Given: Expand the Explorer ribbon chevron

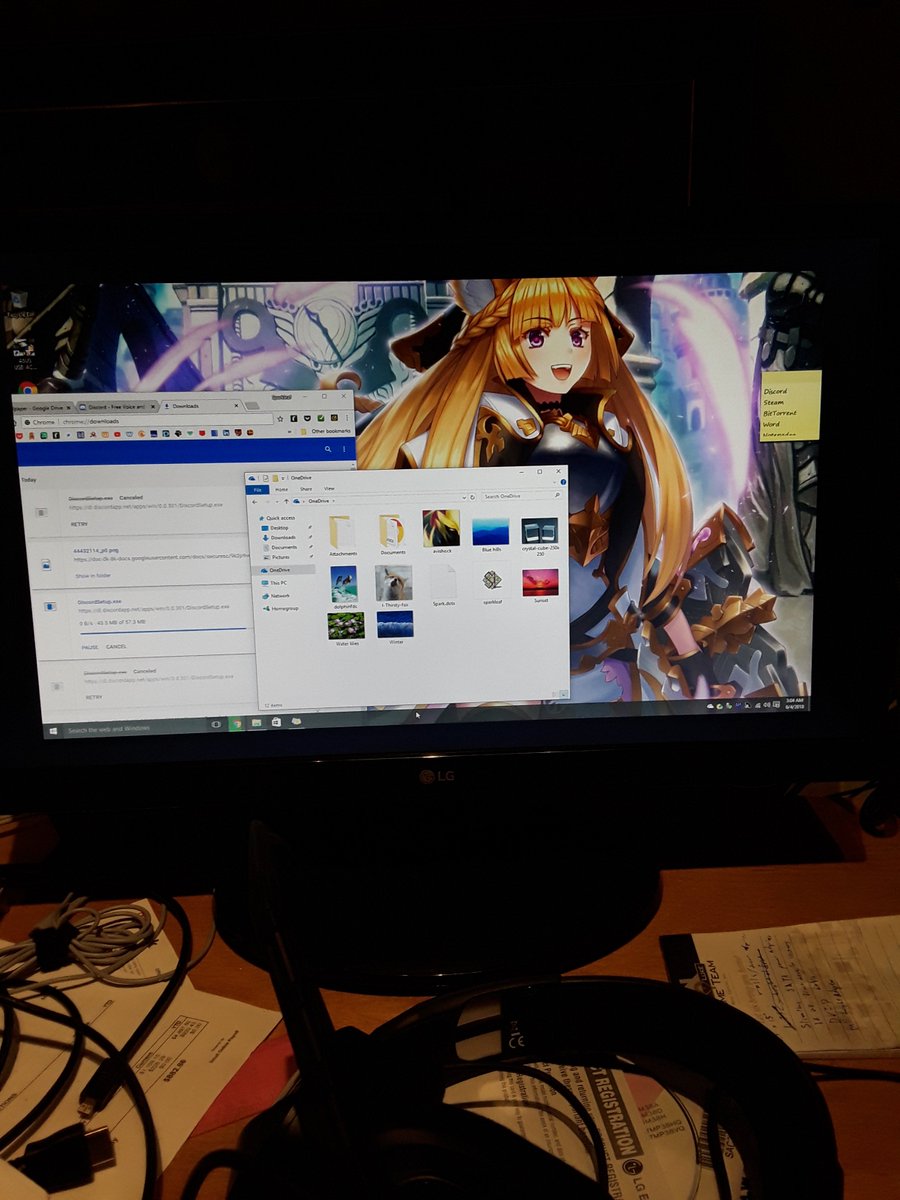Looking at the screenshot, I should (554, 483).
